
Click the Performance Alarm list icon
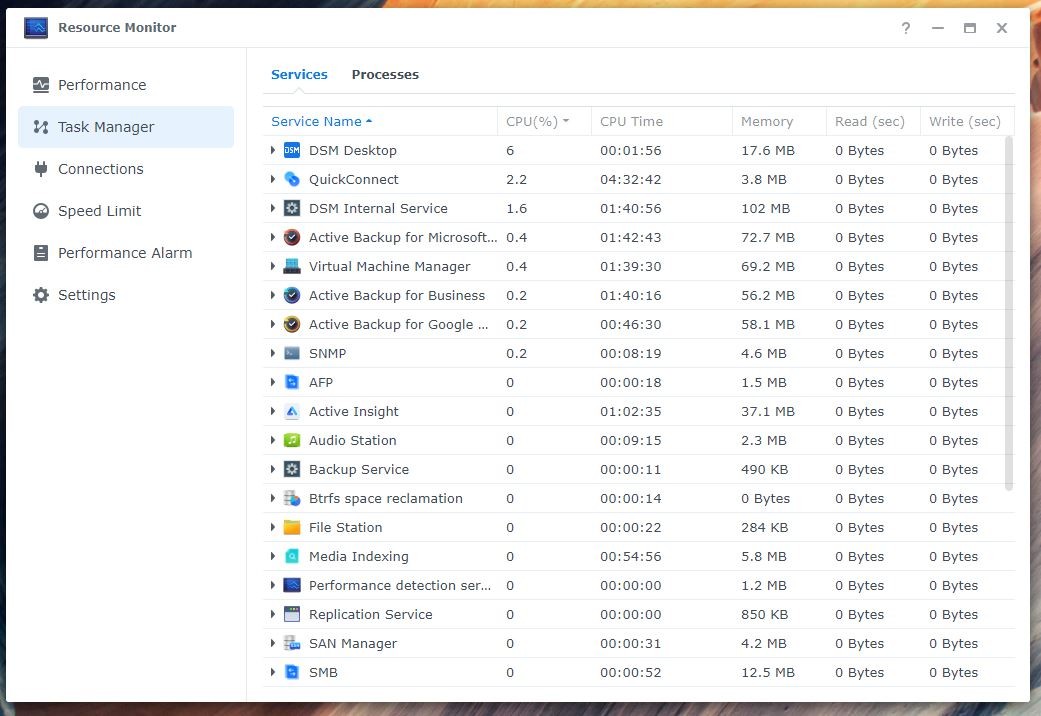click(x=40, y=253)
